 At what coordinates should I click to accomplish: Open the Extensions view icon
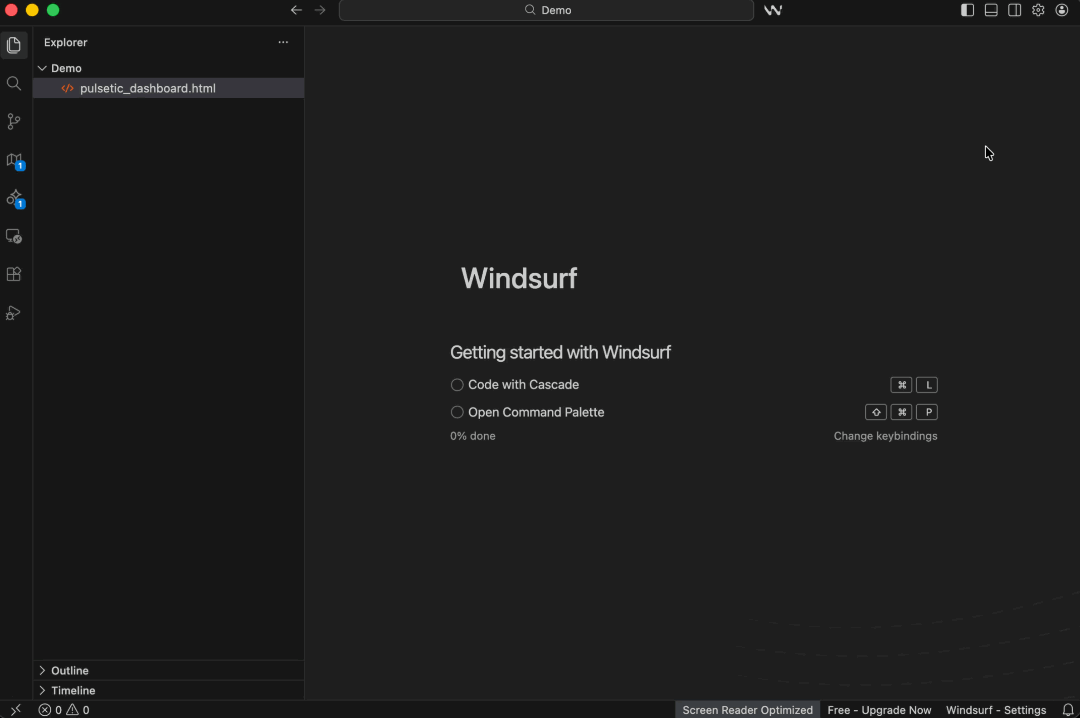14,274
